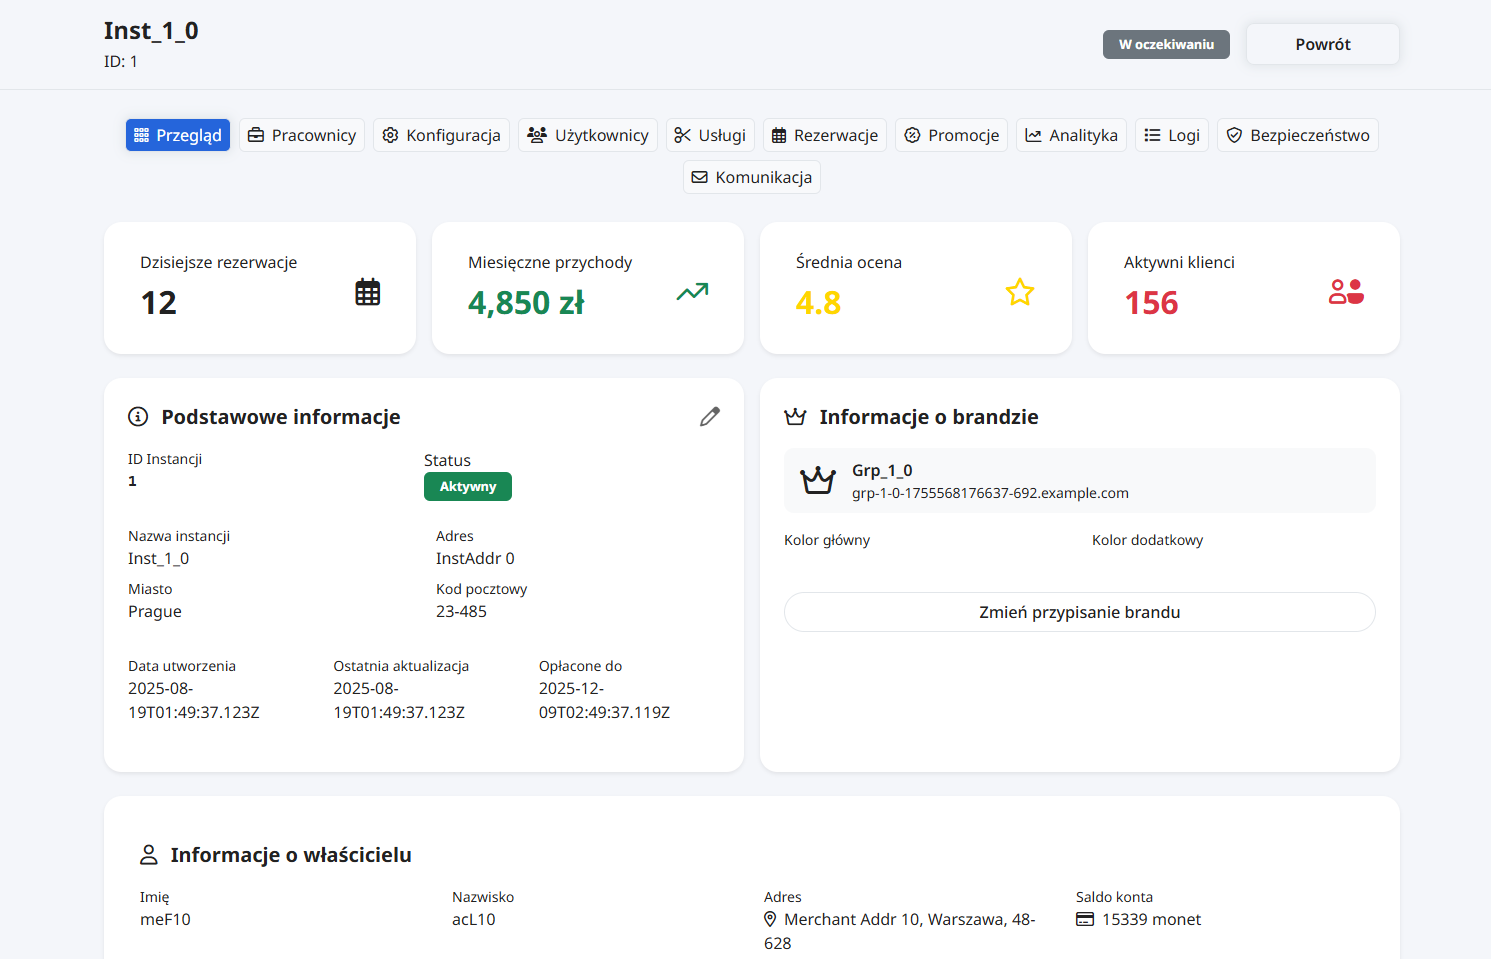Open the Przegląd tab

tap(178, 135)
